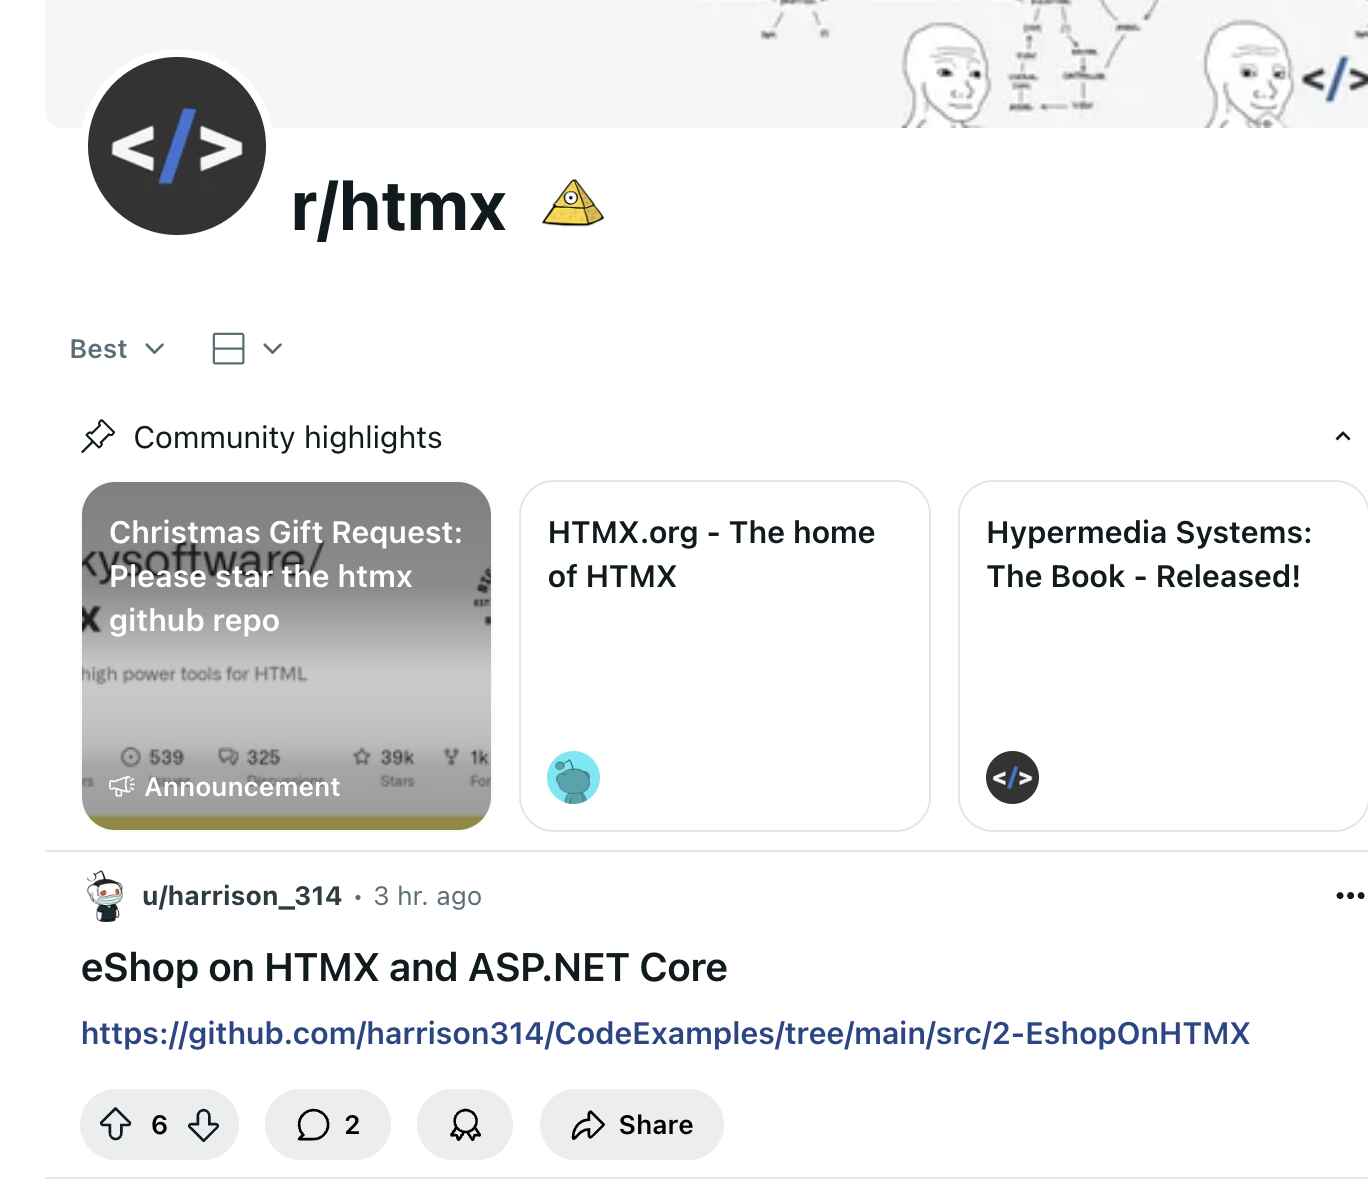Open the Best sort dropdown
The image size is (1368, 1202).
pyautogui.click(x=117, y=349)
